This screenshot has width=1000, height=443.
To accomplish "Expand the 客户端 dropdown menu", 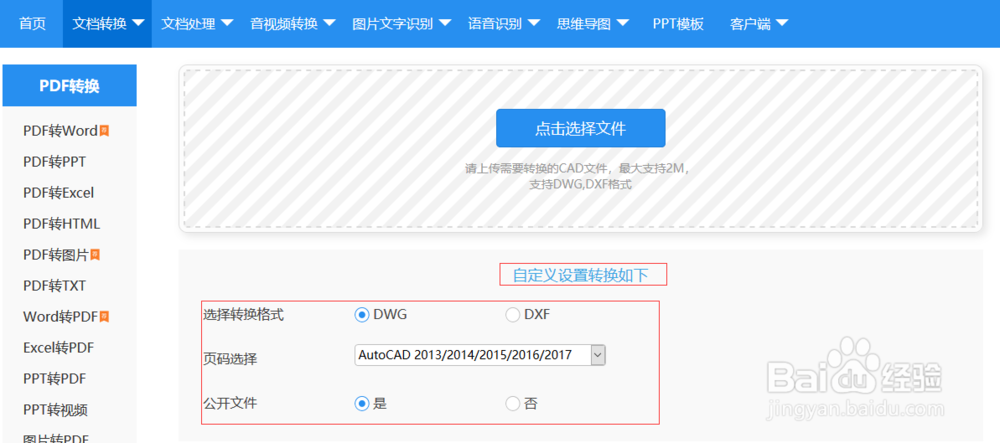I will (x=759, y=24).
